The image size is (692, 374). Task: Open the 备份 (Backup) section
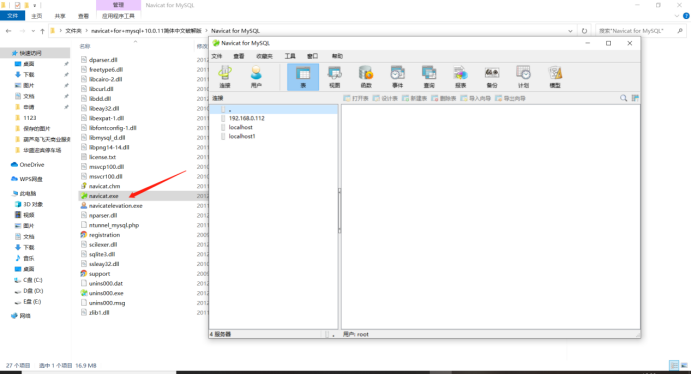pyautogui.click(x=492, y=77)
